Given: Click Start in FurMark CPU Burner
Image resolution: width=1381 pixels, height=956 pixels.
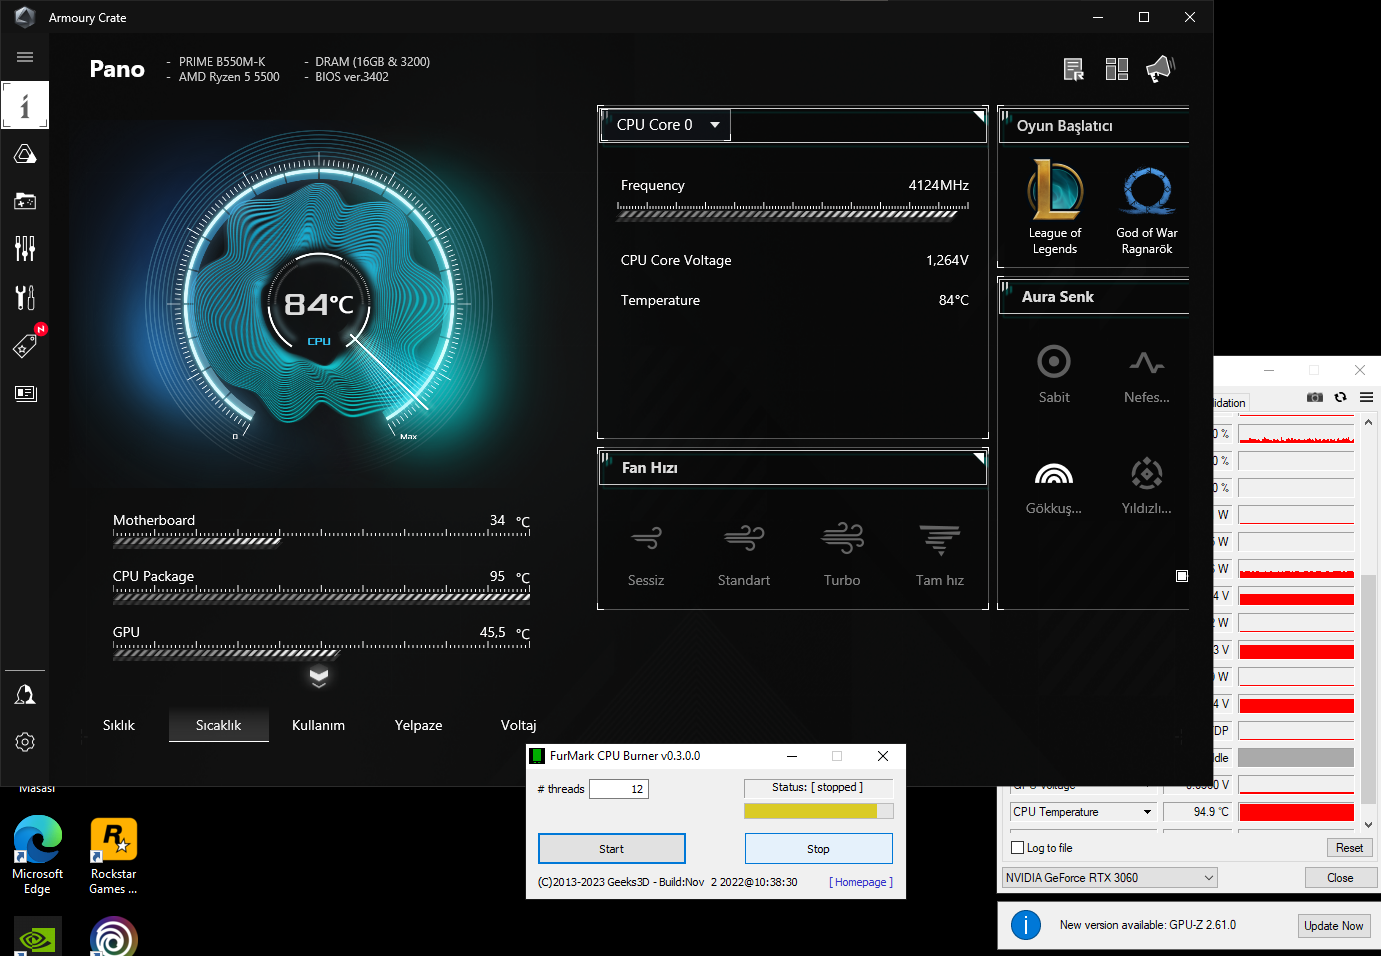Looking at the screenshot, I should (612, 849).
